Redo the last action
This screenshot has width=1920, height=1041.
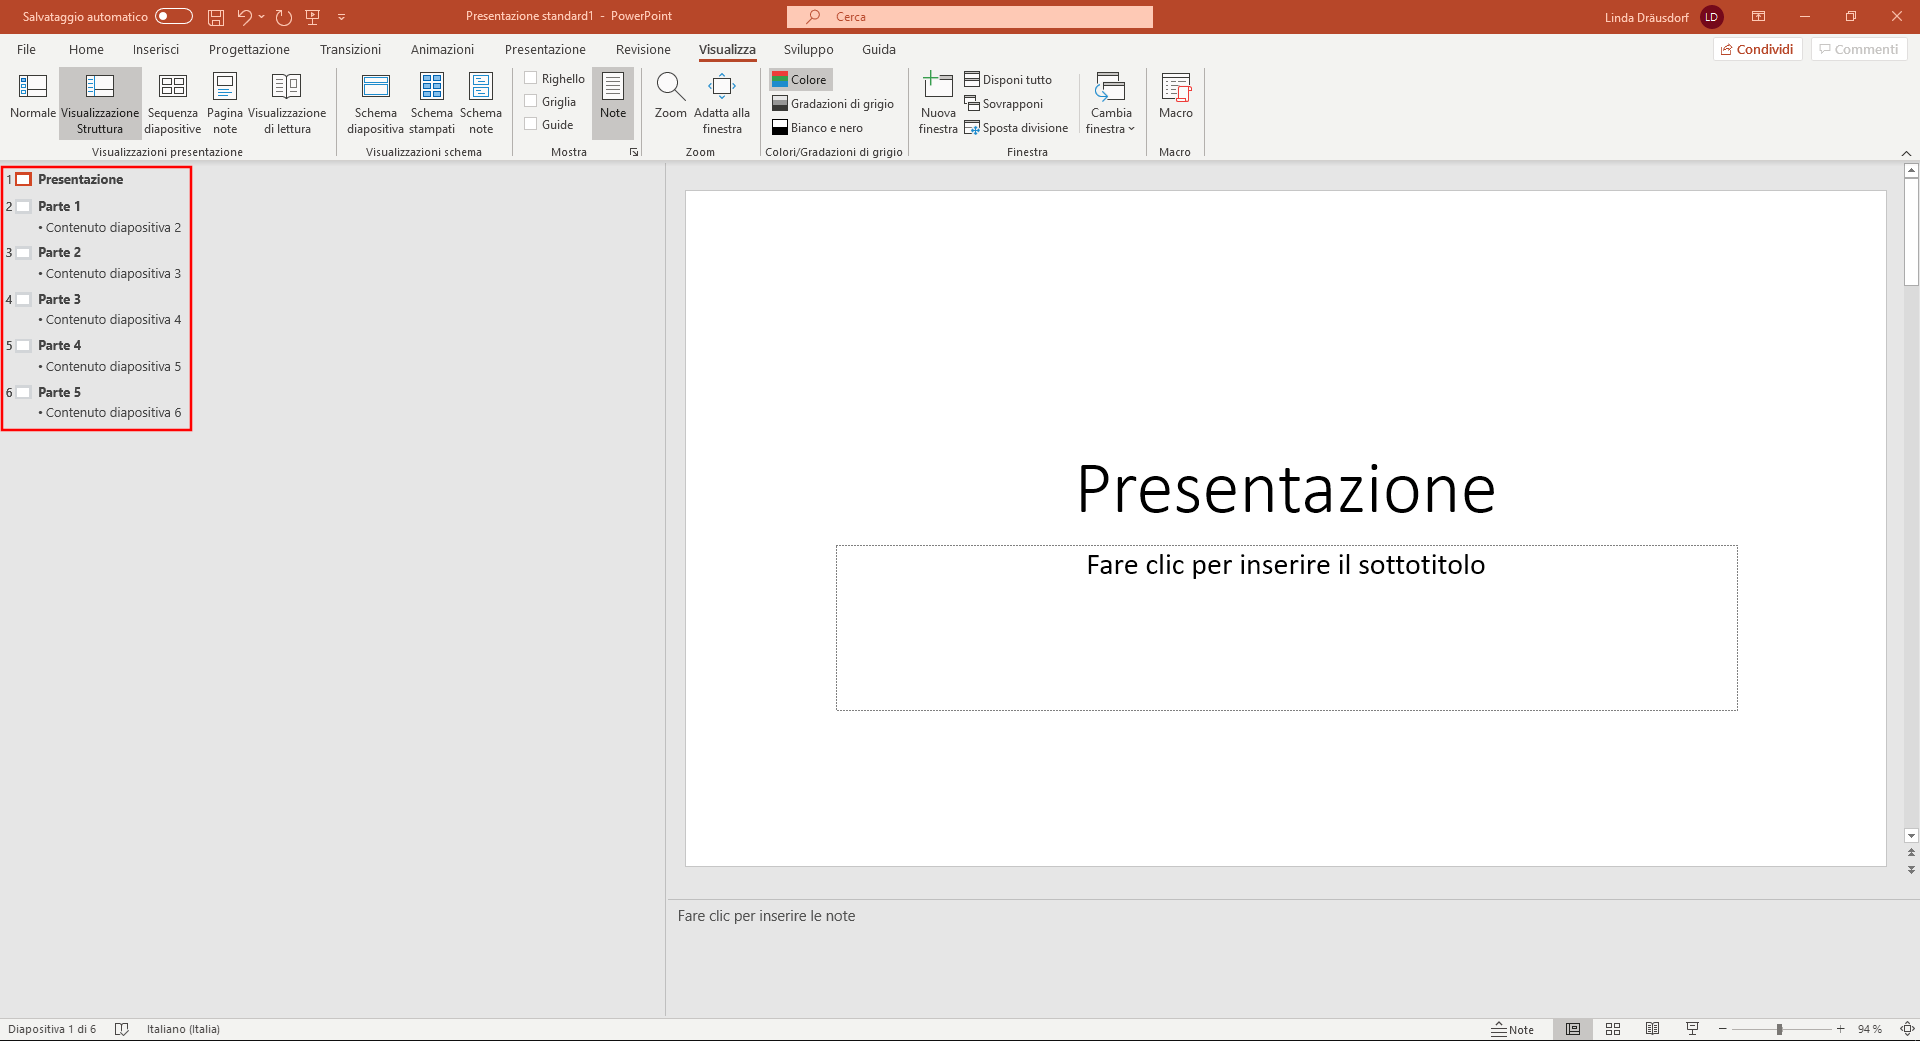(x=284, y=17)
